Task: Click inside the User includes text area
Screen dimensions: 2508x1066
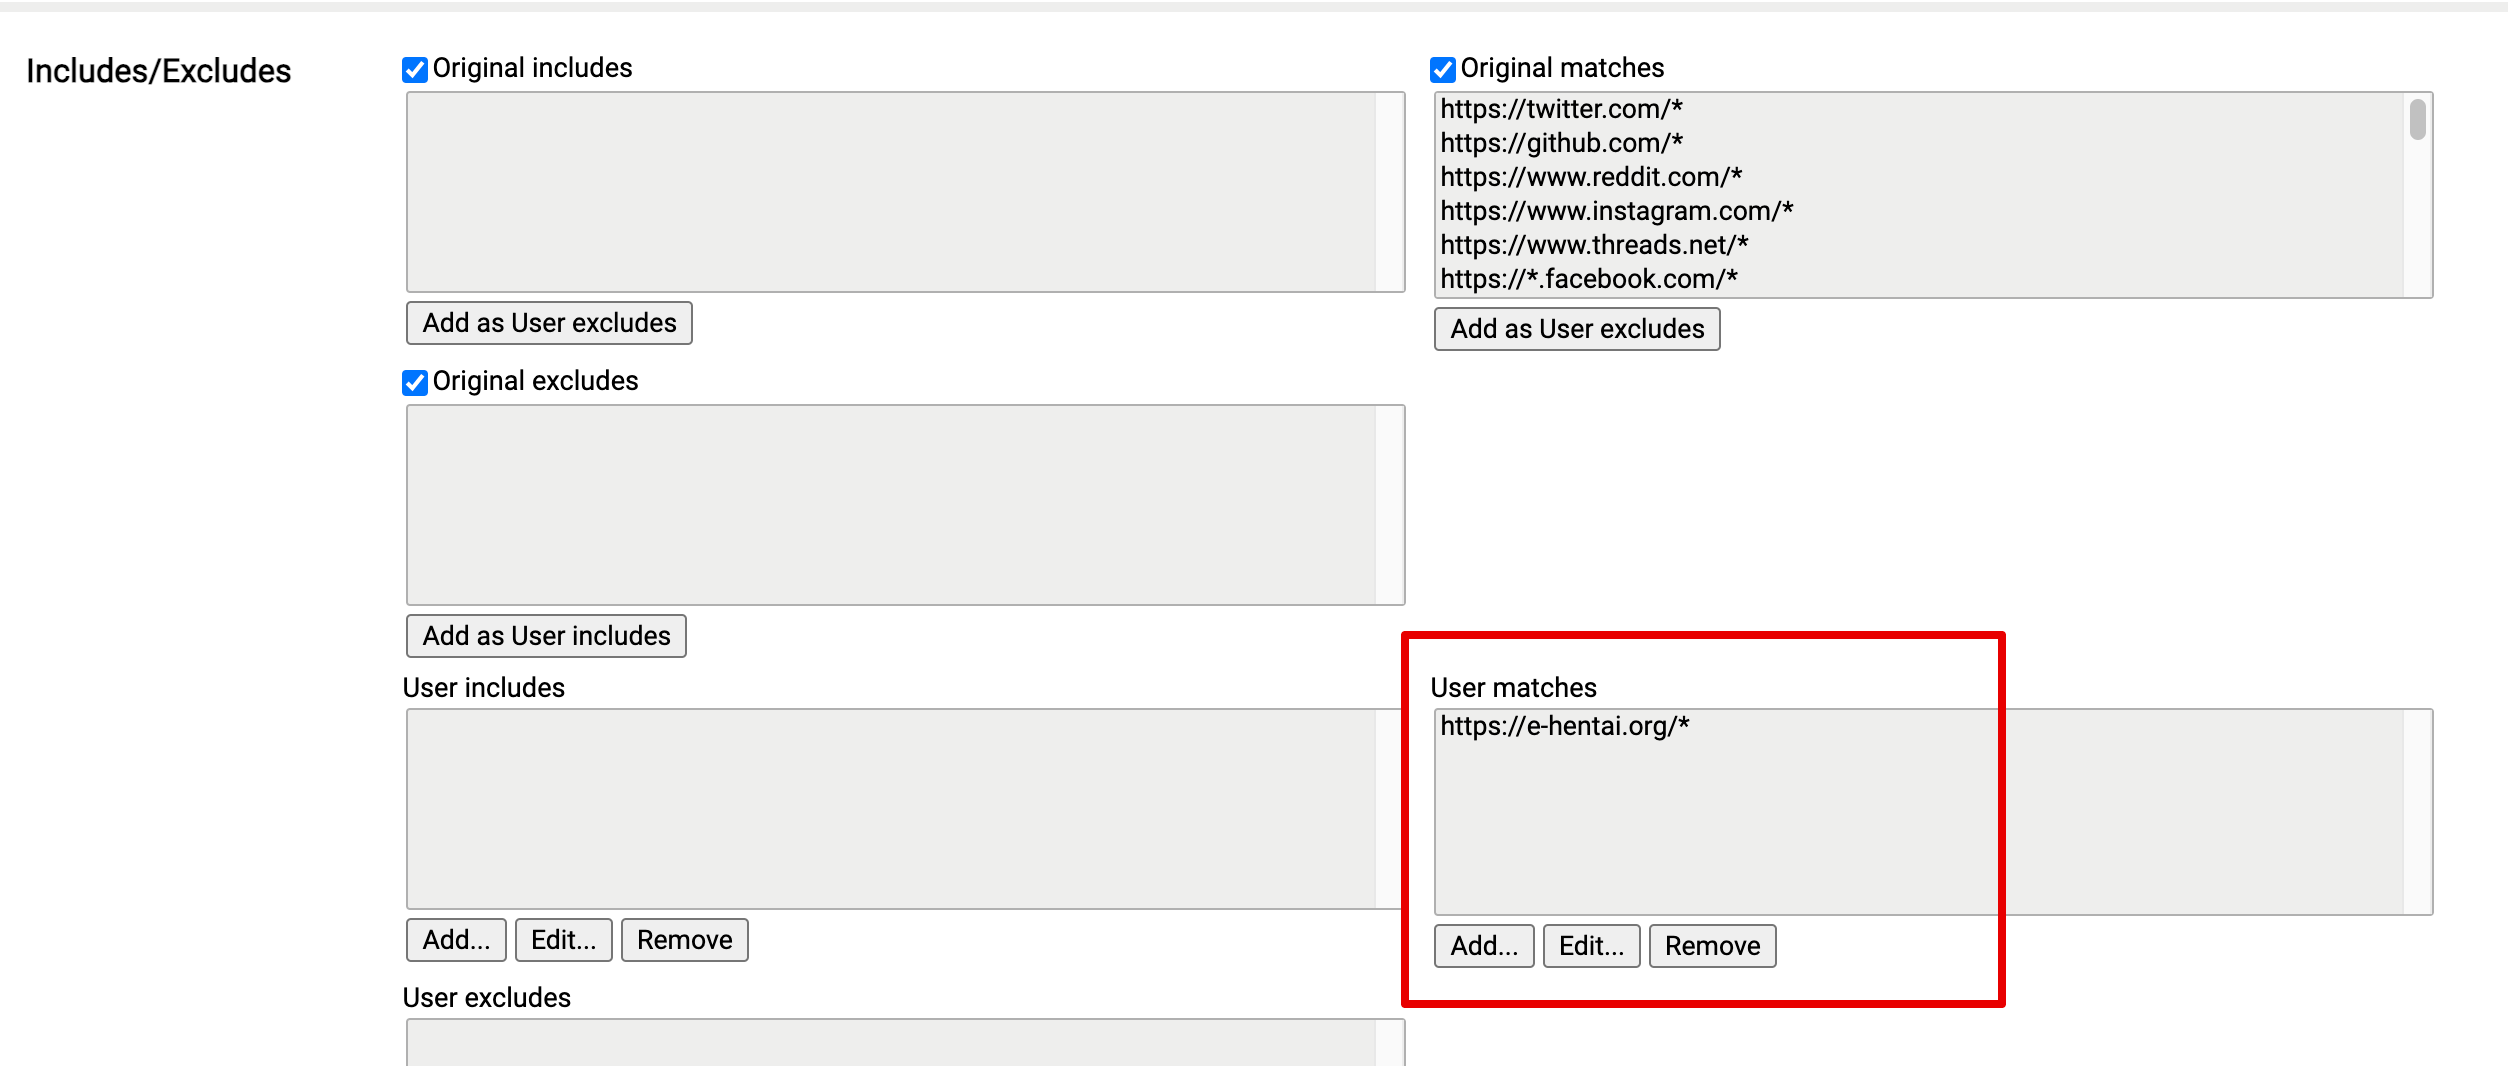Action: coord(900,810)
